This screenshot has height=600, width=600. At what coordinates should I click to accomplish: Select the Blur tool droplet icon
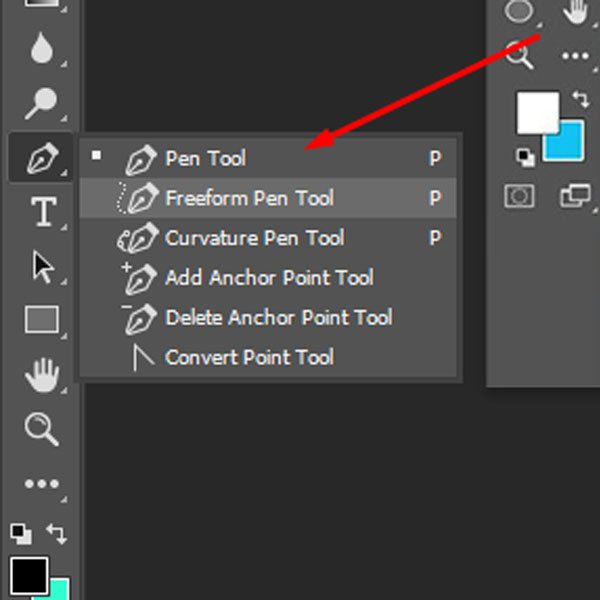point(41,49)
